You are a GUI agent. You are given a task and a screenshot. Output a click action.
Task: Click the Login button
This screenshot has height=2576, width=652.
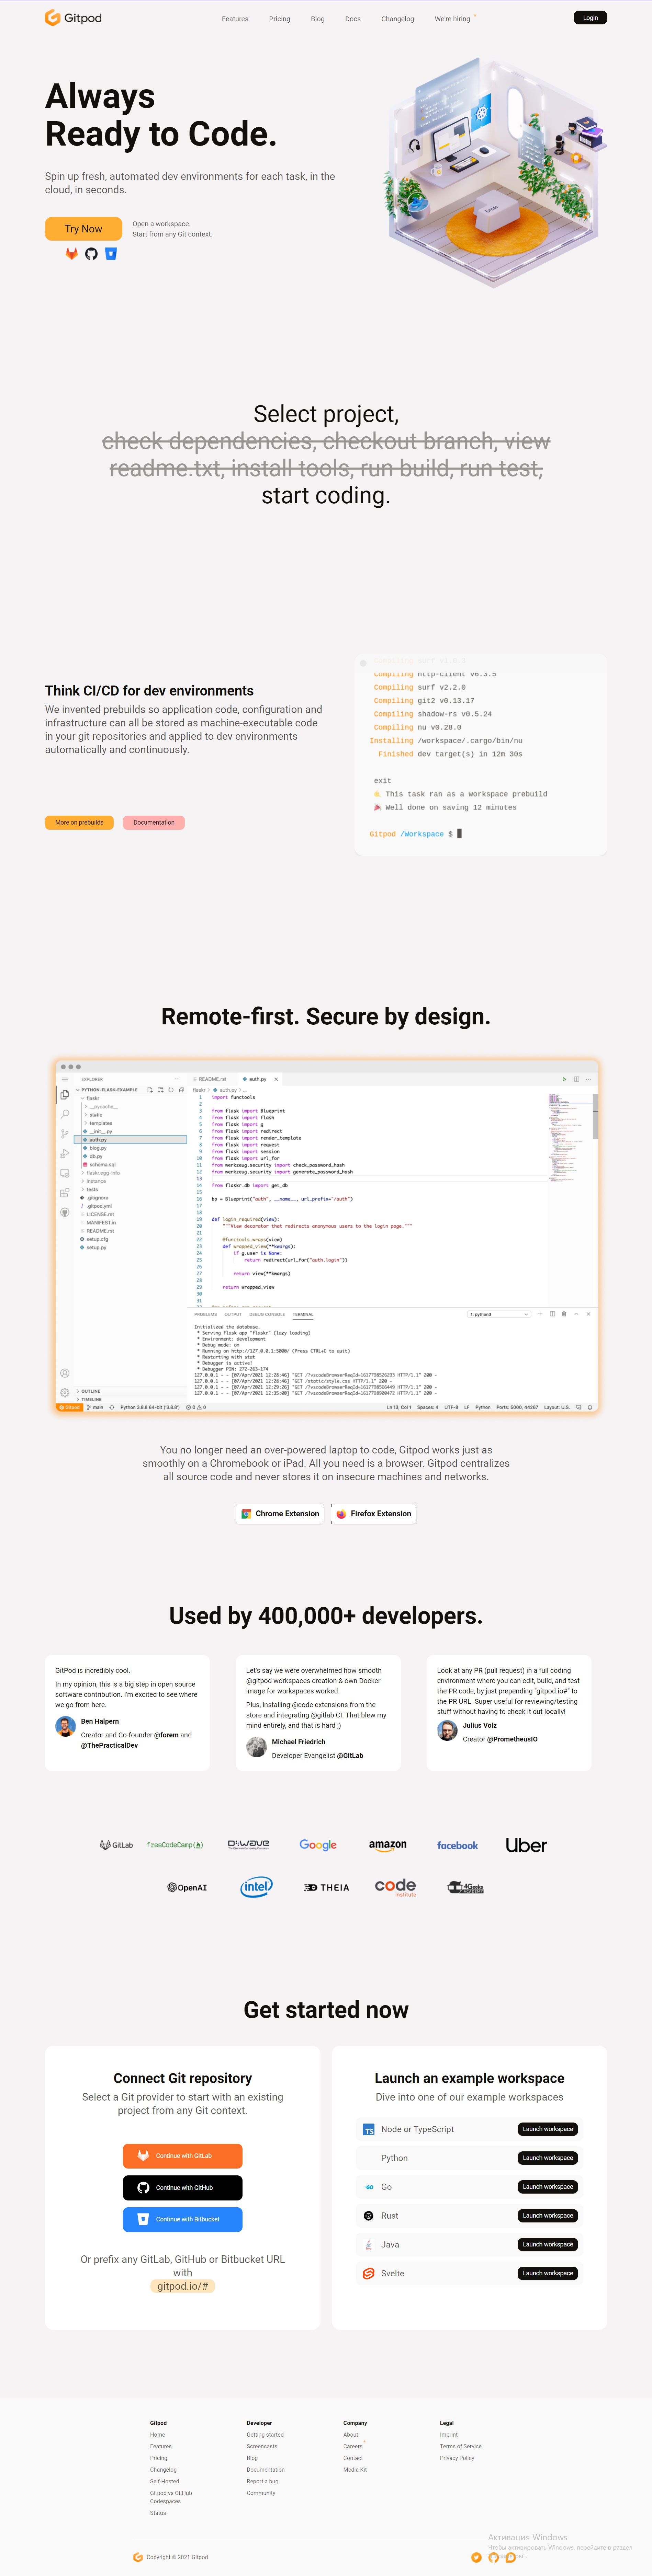click(x=590, y=18)
